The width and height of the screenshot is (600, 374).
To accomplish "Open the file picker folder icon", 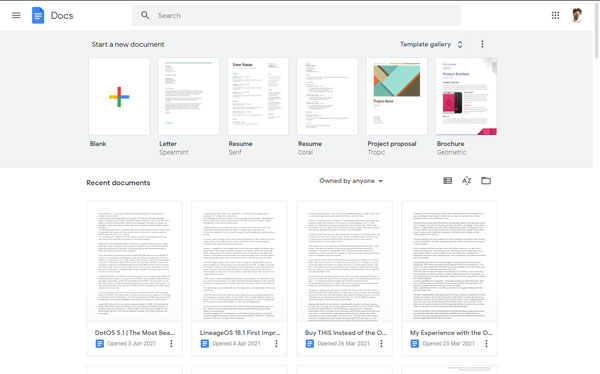I will point(486,180).
